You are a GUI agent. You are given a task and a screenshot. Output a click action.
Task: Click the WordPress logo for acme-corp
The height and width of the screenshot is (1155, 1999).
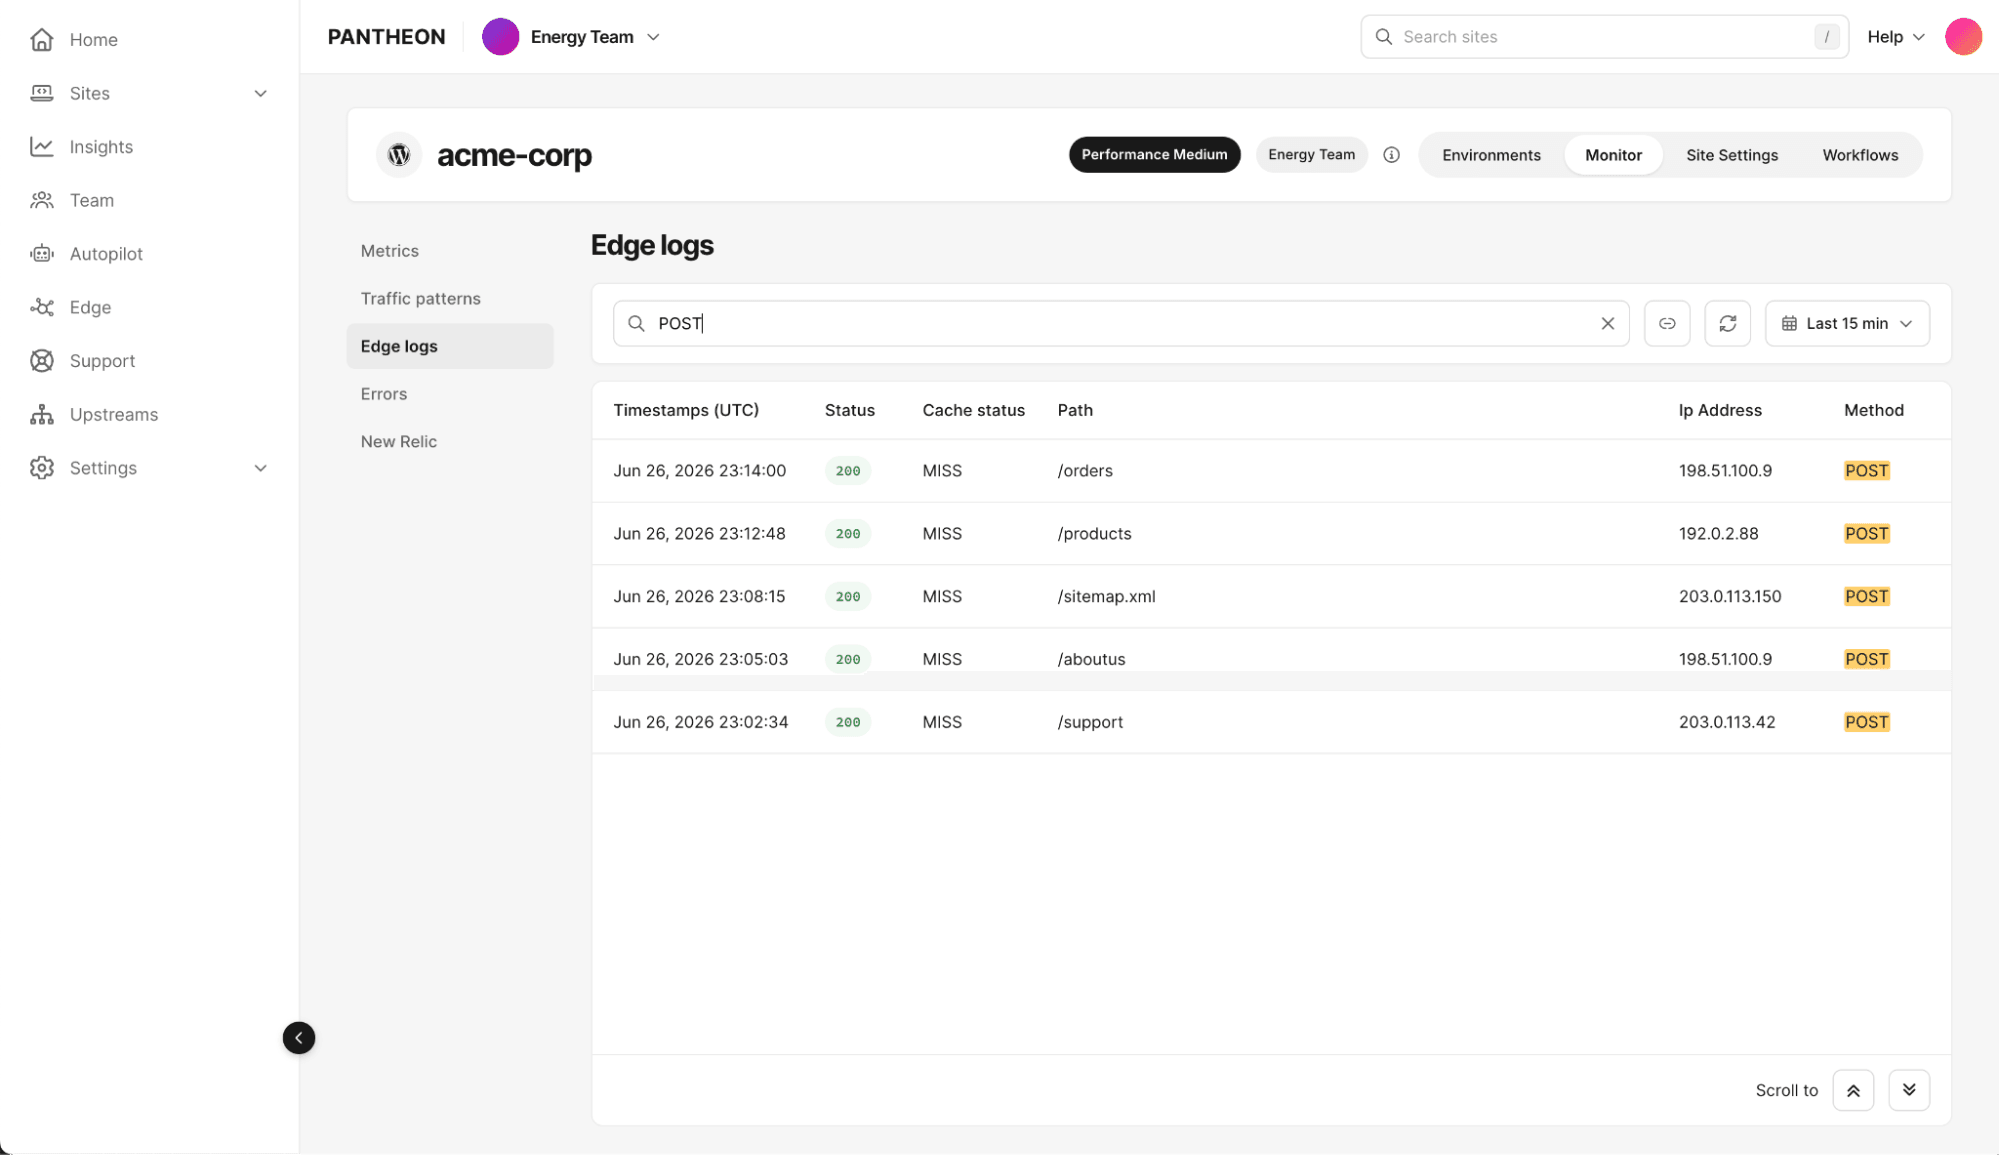(x=399, y=154)
